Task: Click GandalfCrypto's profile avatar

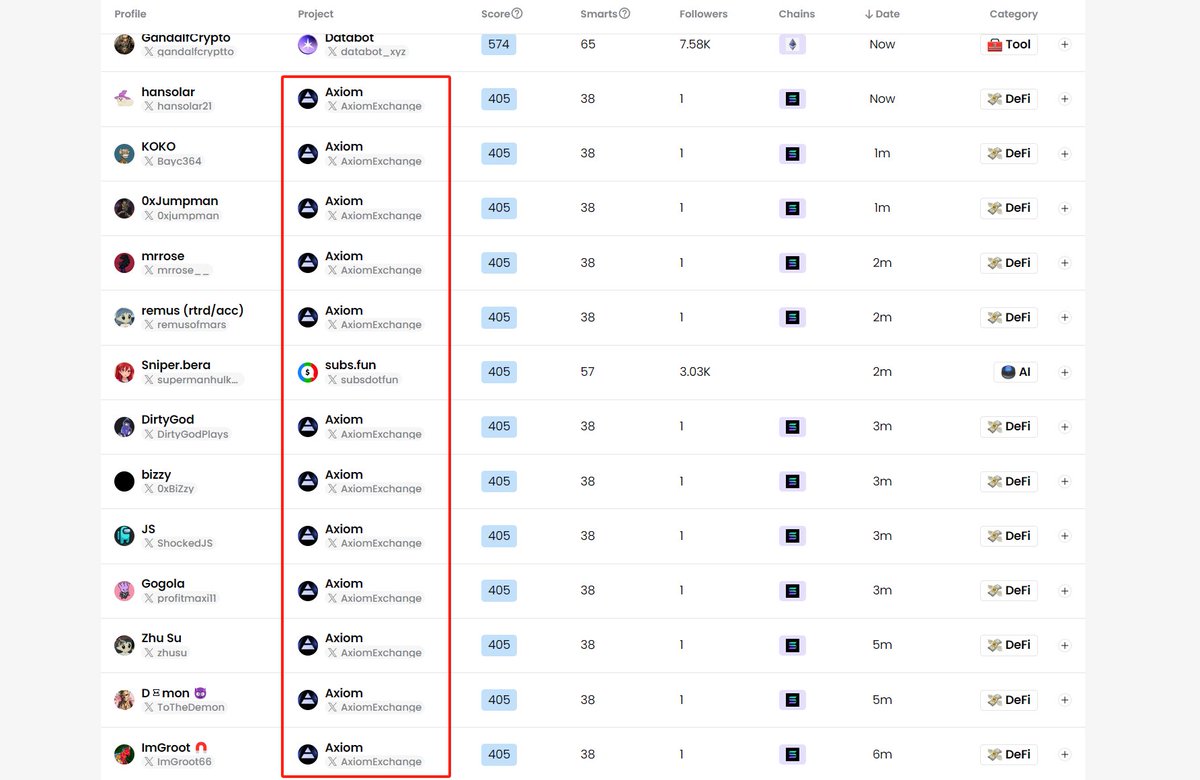Action: 124,44
